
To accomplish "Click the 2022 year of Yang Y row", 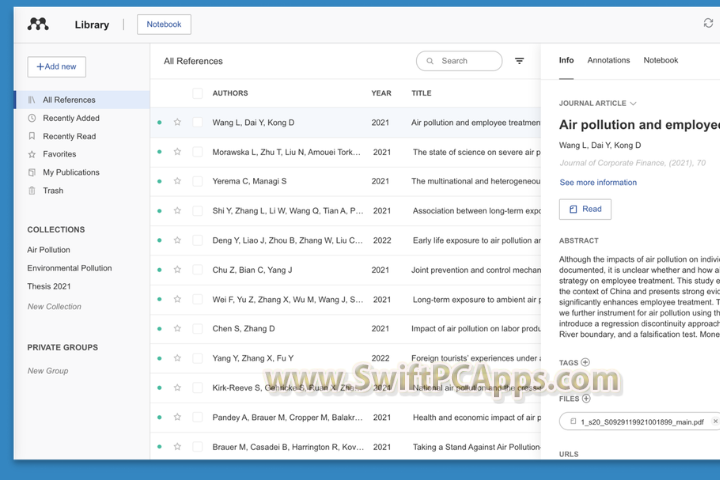I will 380,358.
